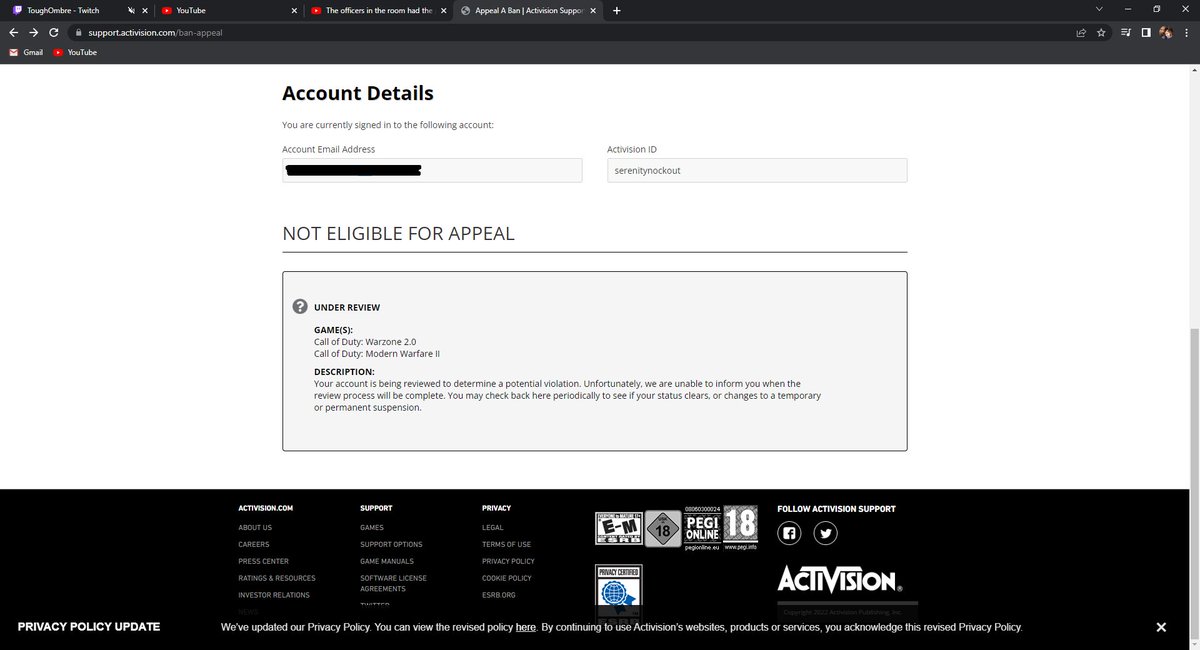Unmute the ToughOmbre Twitch tab audio icon

click(x=131, y=10)
